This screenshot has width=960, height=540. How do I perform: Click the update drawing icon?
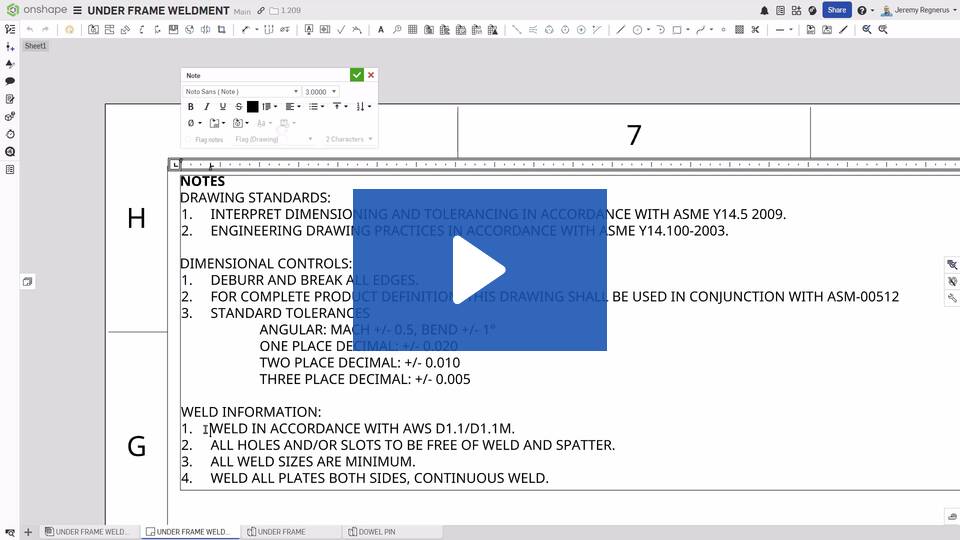click(x=69, y=29)
